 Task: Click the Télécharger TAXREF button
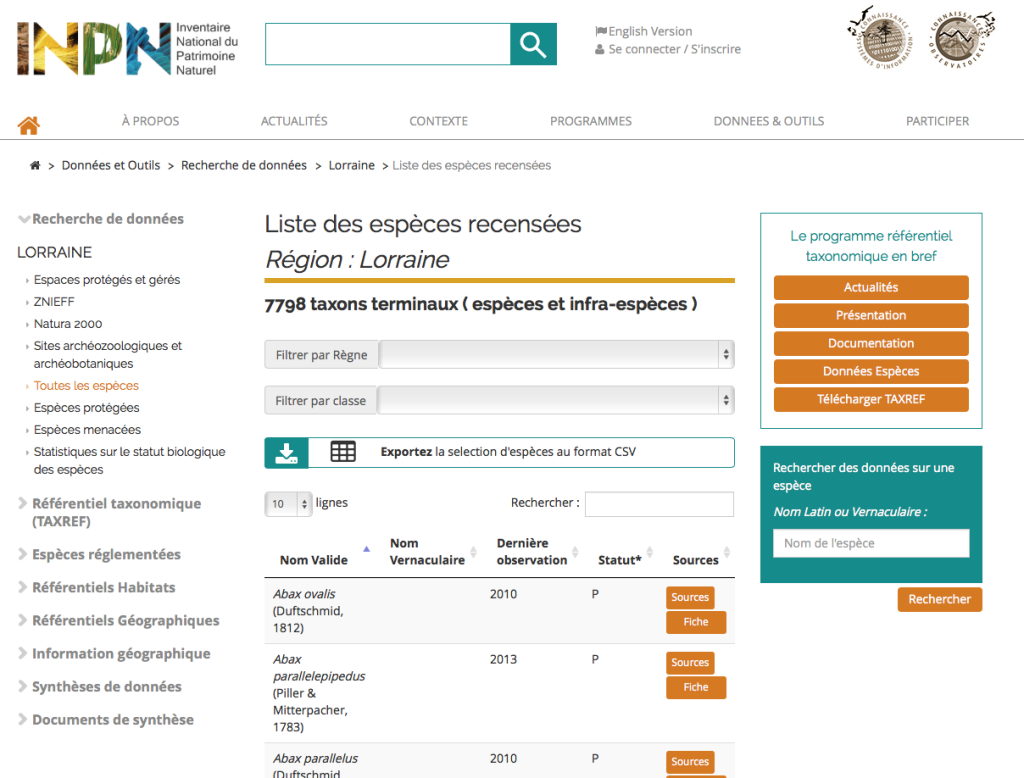[871, 400]
